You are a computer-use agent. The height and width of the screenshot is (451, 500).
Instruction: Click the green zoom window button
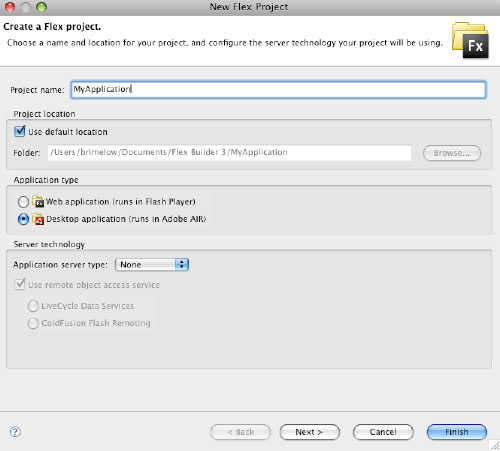coord(41,7)
